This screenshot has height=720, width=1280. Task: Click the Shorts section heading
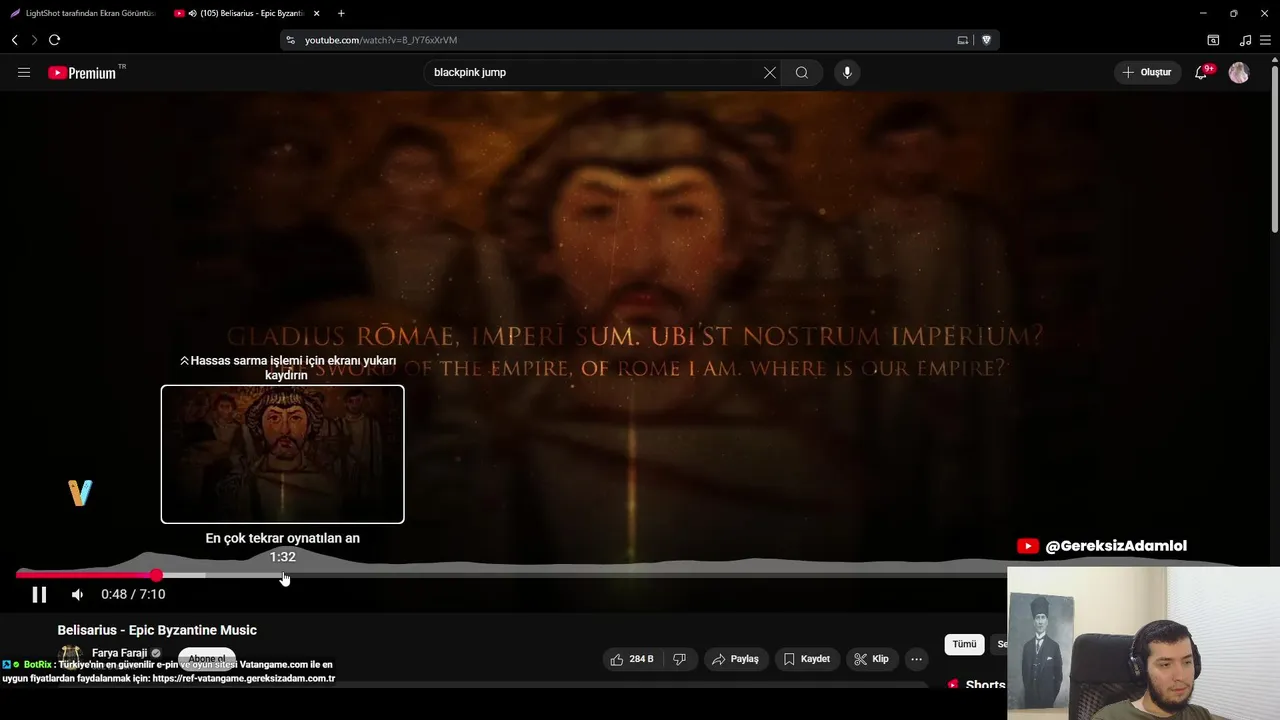pyautogui.click(x=985, y=685)
